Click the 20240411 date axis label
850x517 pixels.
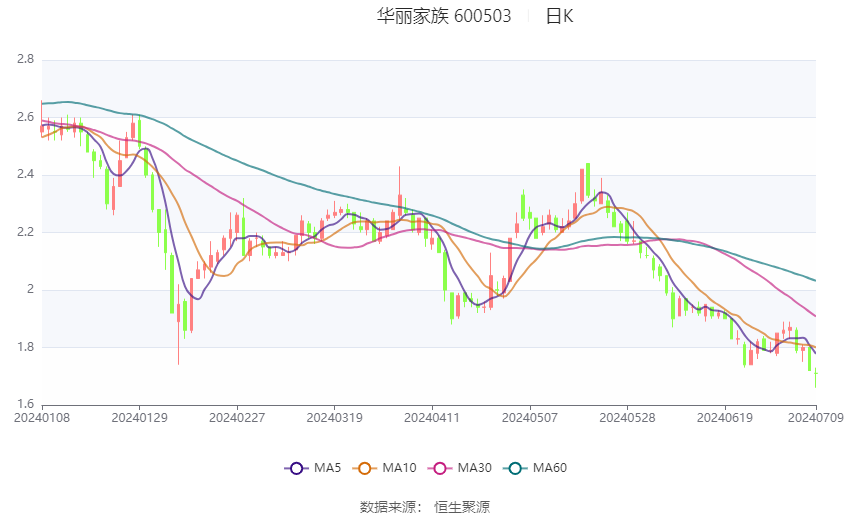click(x=432, y=418)
